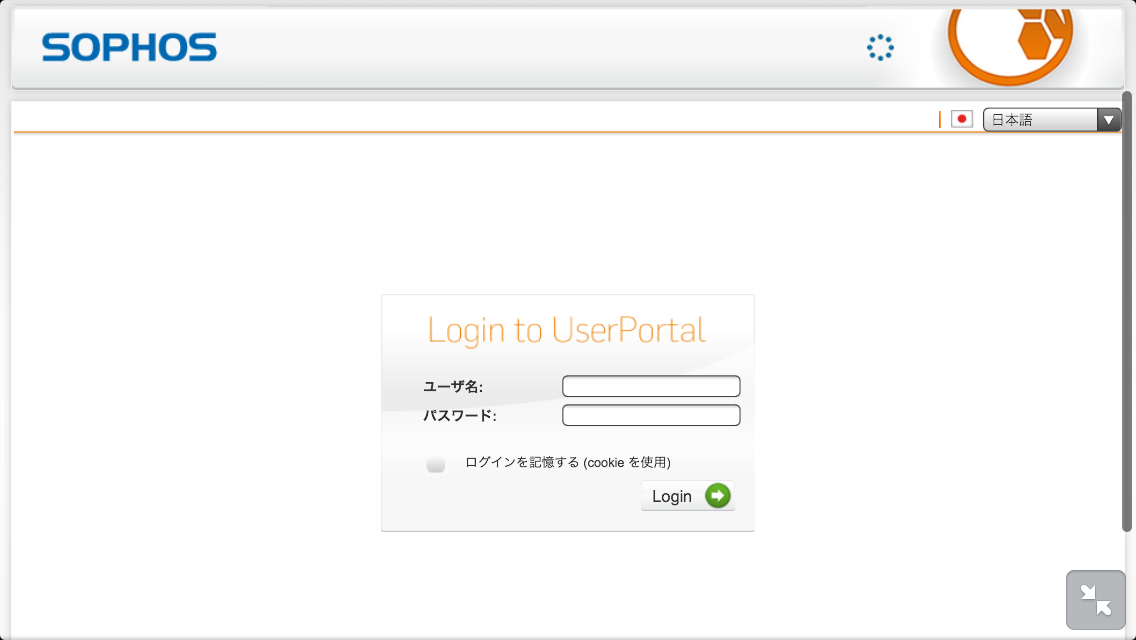Focus the ユーザ名 input field
Image resolution: width=1136 pixels, height=640 pixels.
tap(651, 386)
